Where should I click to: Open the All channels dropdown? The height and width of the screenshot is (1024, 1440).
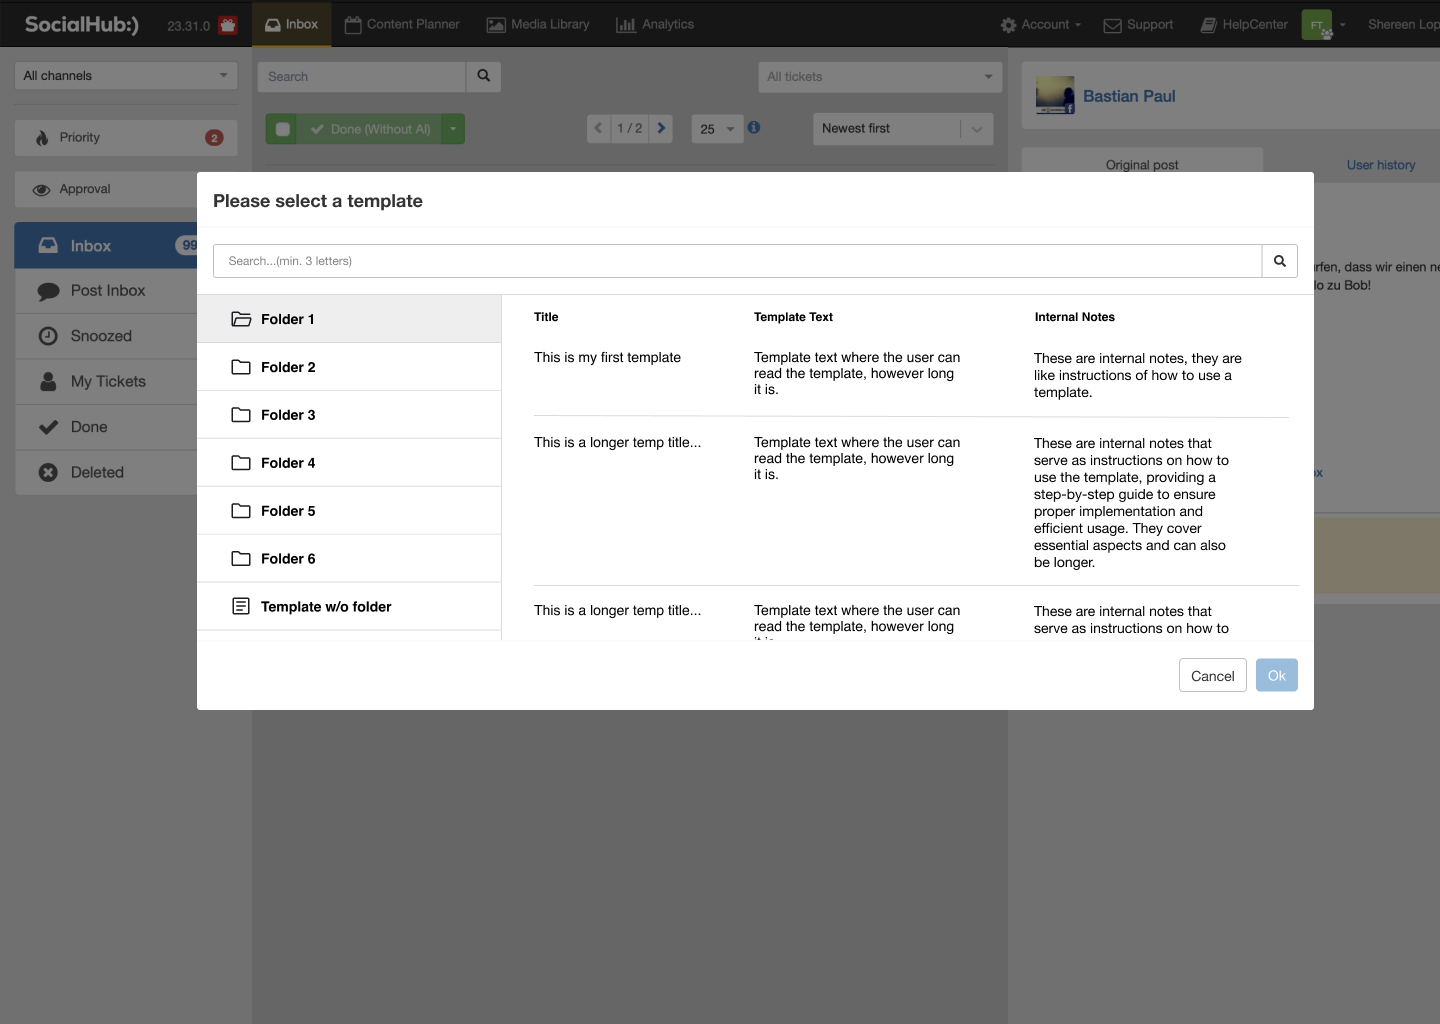126,76
